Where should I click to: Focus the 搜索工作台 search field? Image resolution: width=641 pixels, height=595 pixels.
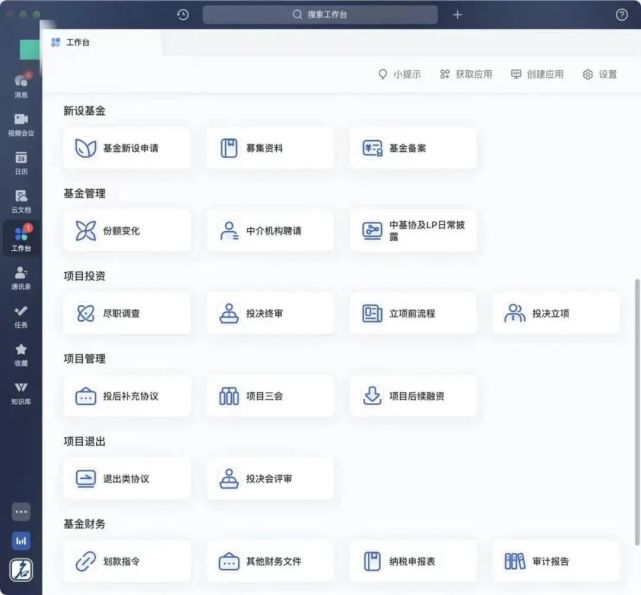click(x=320, y=15)
